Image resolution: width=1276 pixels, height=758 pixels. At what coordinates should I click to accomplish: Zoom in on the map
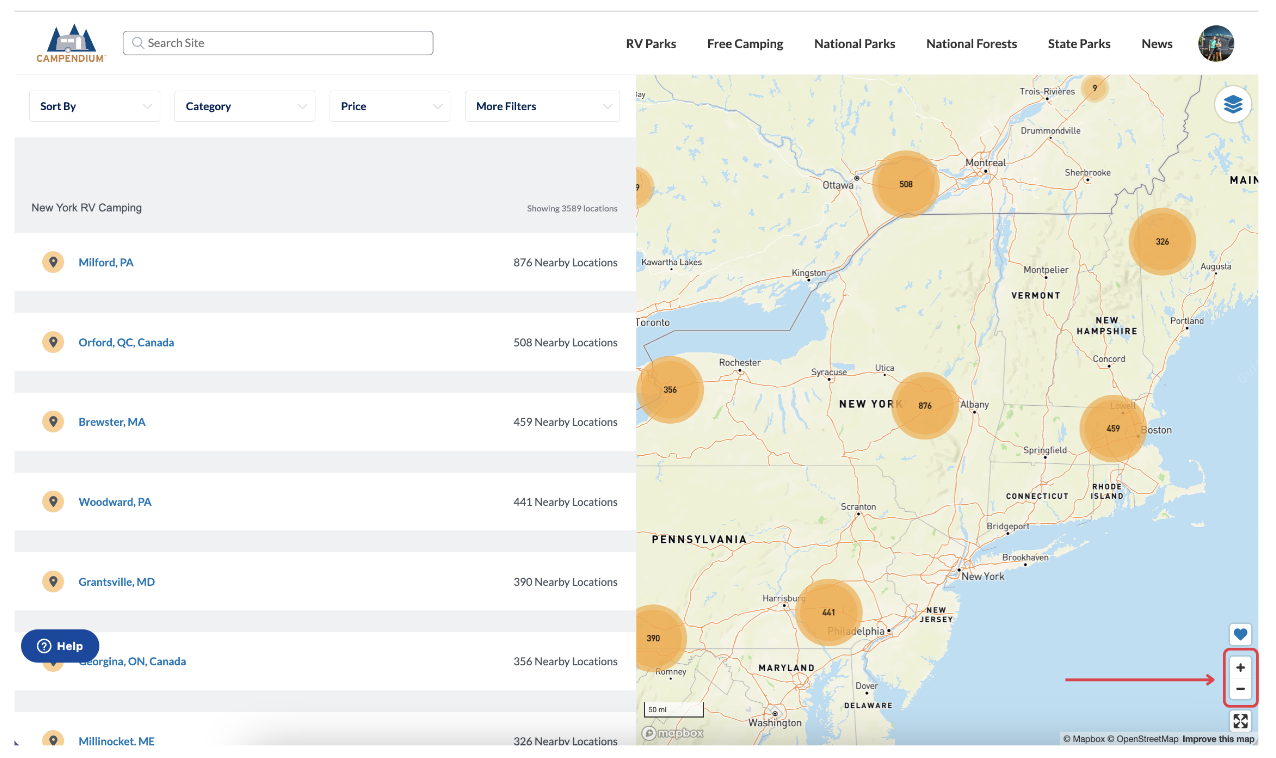(1240, 667)
